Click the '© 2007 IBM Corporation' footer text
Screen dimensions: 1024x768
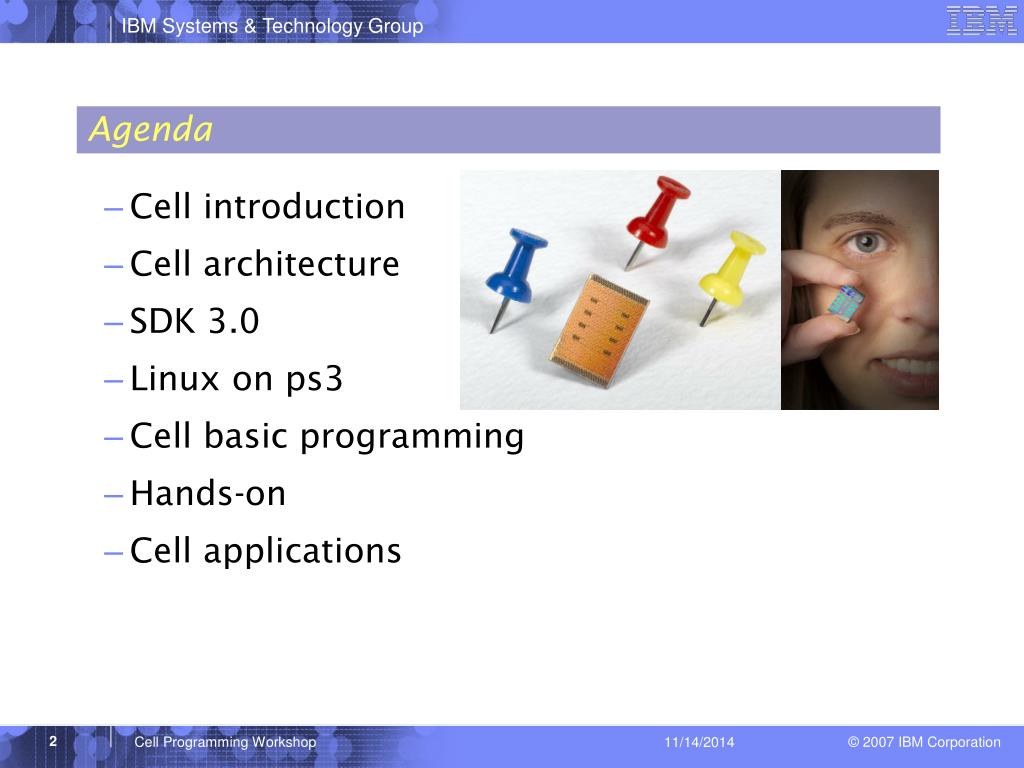click(x=924, y=743)
